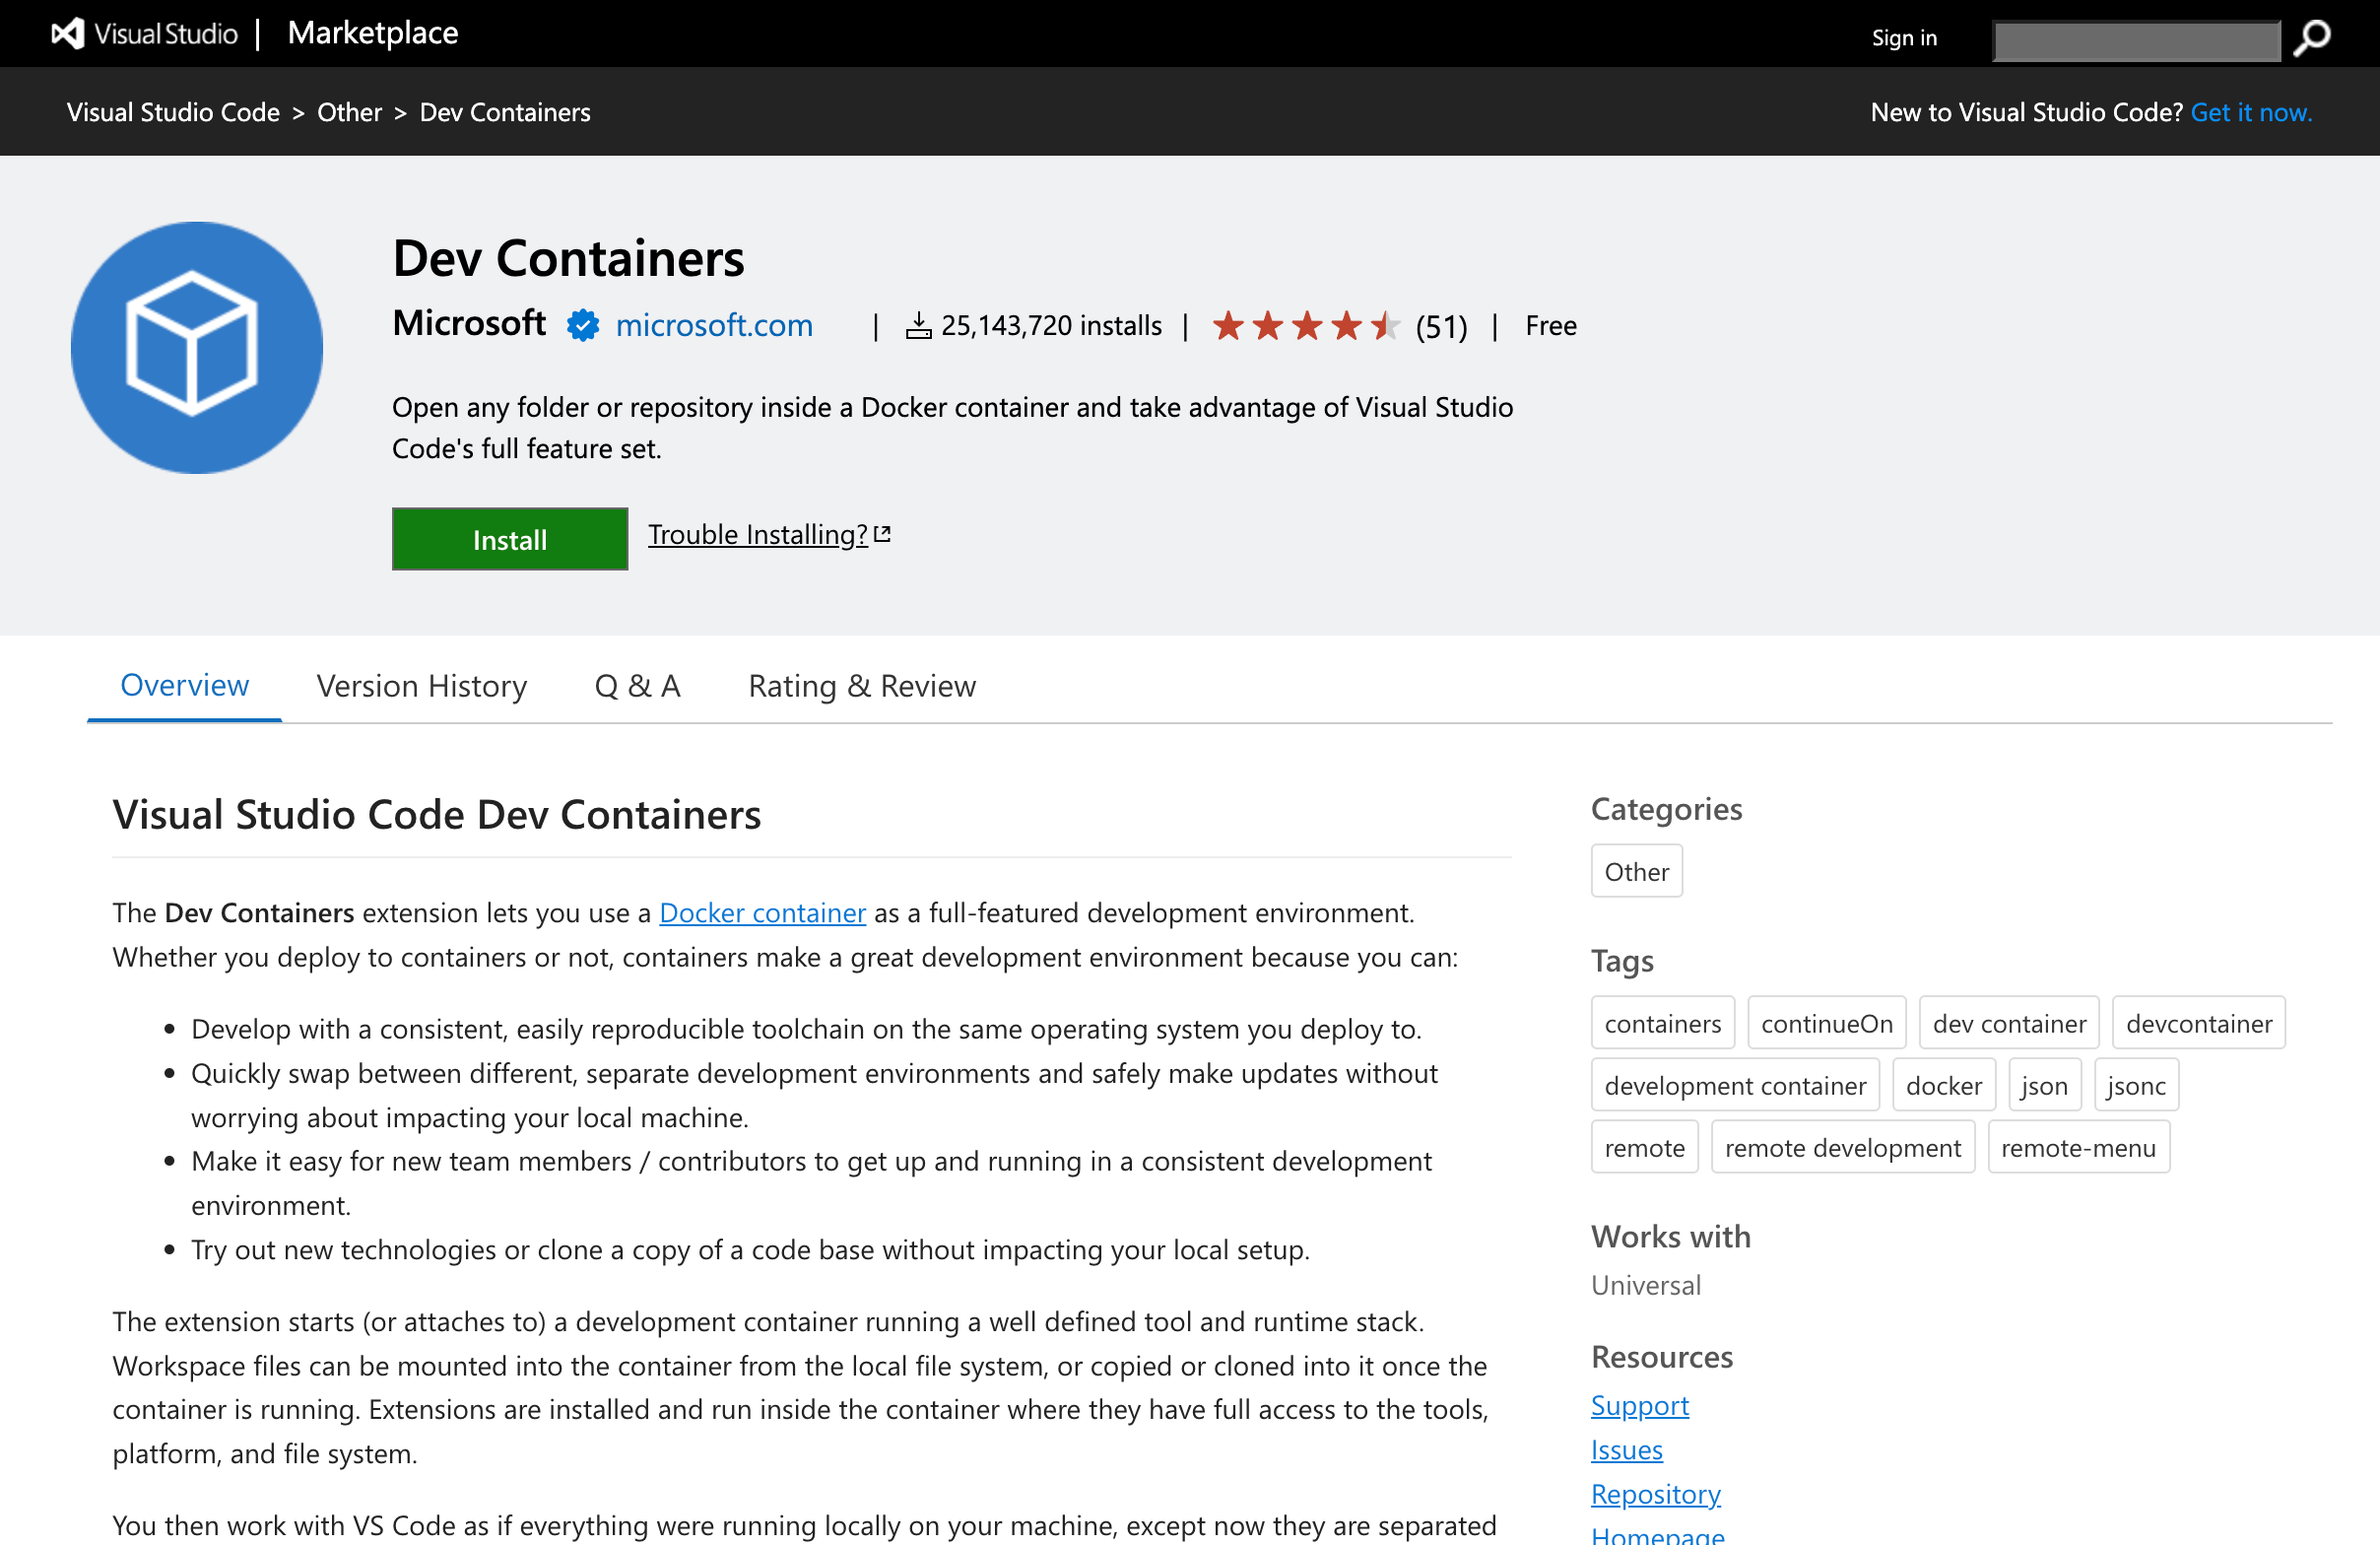The image size is (2380, 1545).
Task: Click the Categories heading
Action: (1666, 808)
